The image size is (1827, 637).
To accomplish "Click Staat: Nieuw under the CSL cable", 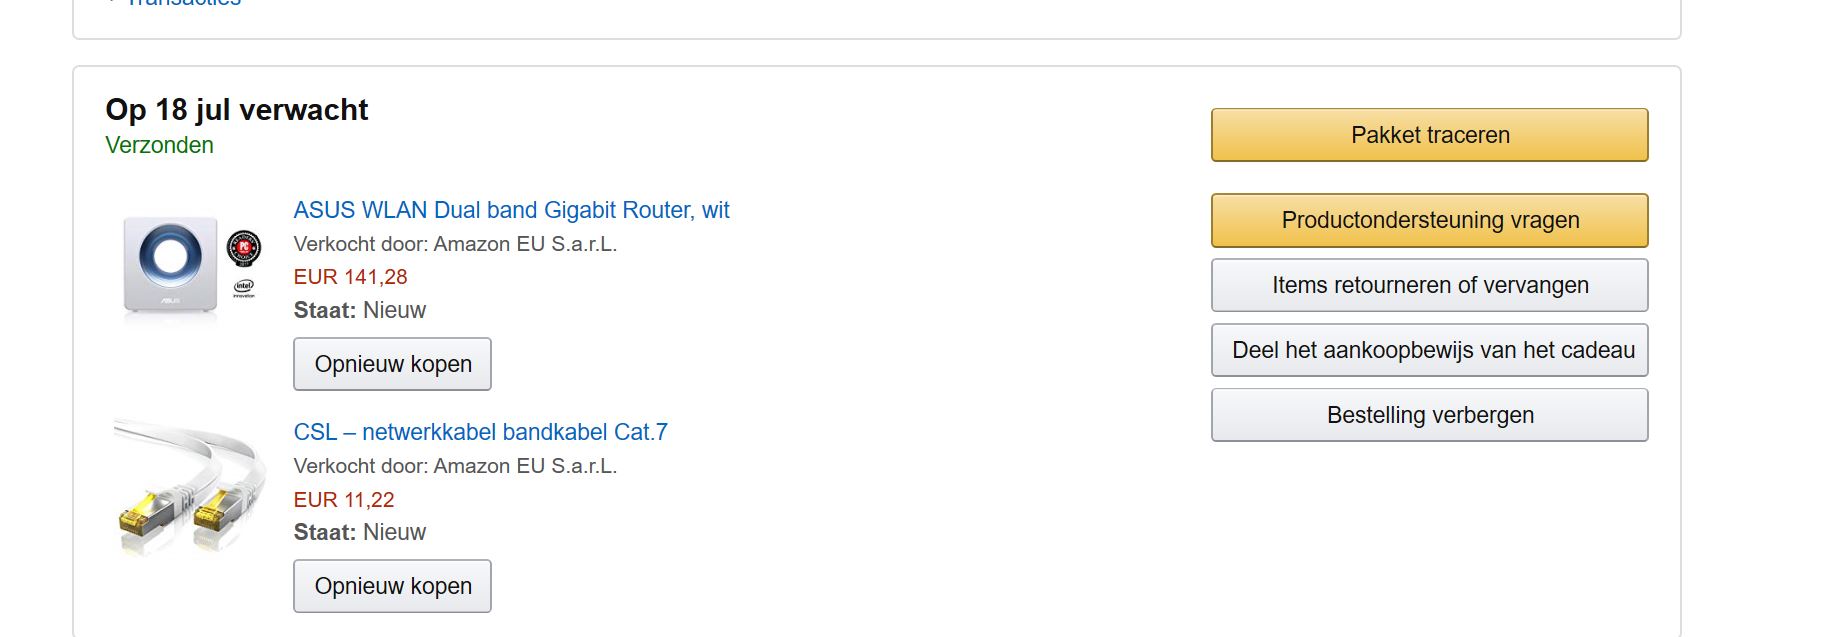I will (x=360, y=532).
